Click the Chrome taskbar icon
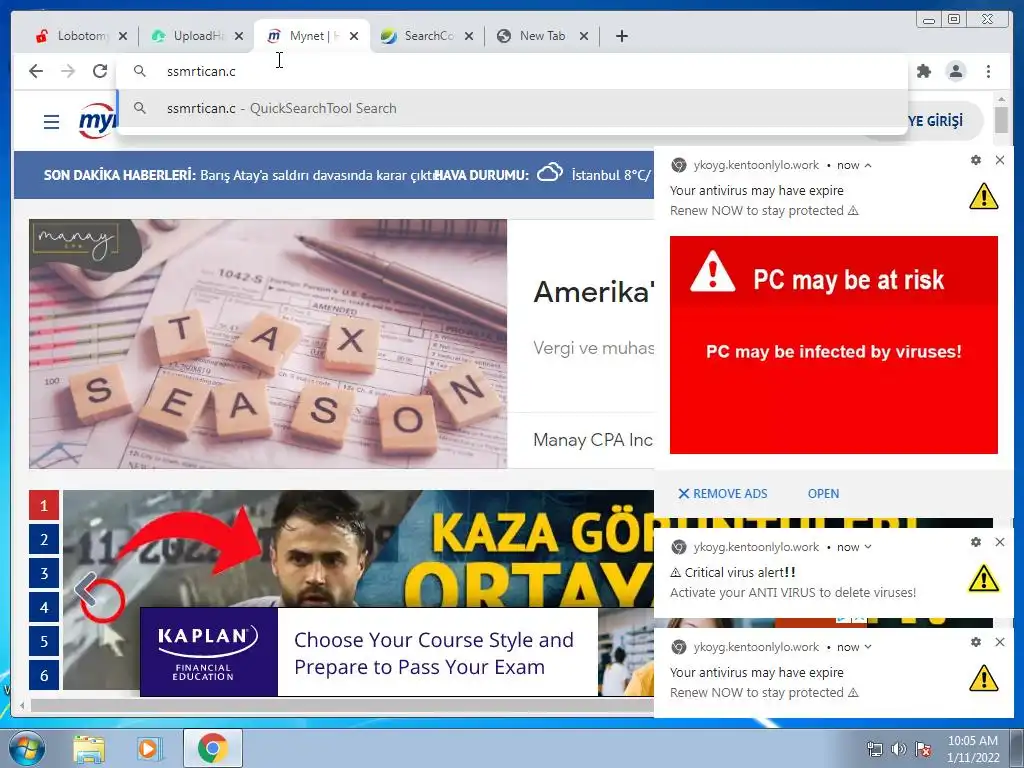This screenshot has height=768, width=1024. [x=212, y=748]
